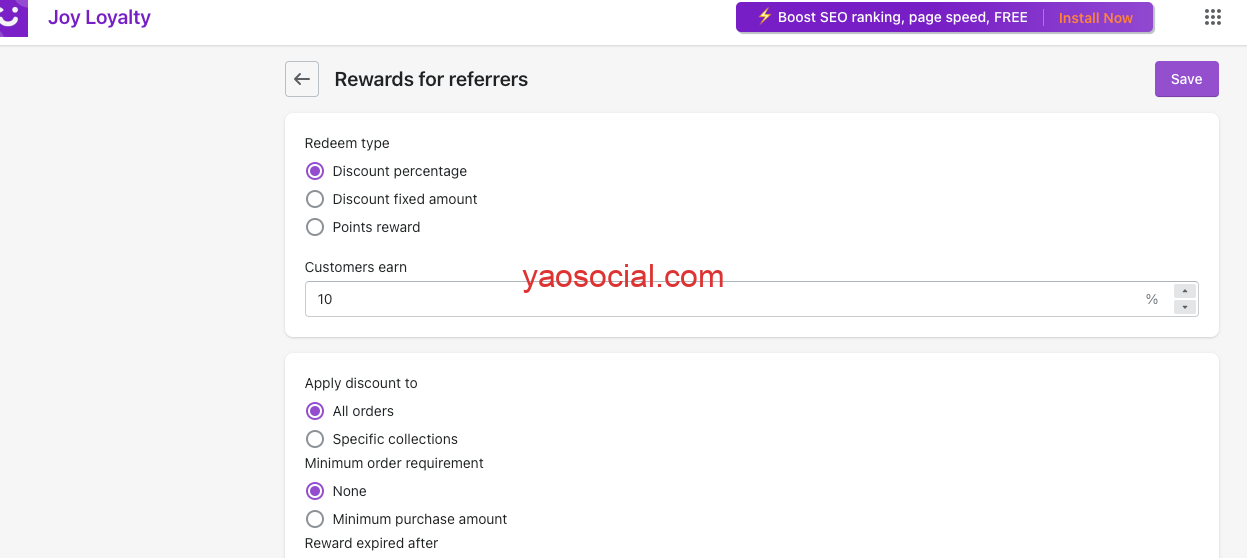Set minimum order requirement to None
This screenshot has width=1247, height=558.
click(x=315, y=491)
